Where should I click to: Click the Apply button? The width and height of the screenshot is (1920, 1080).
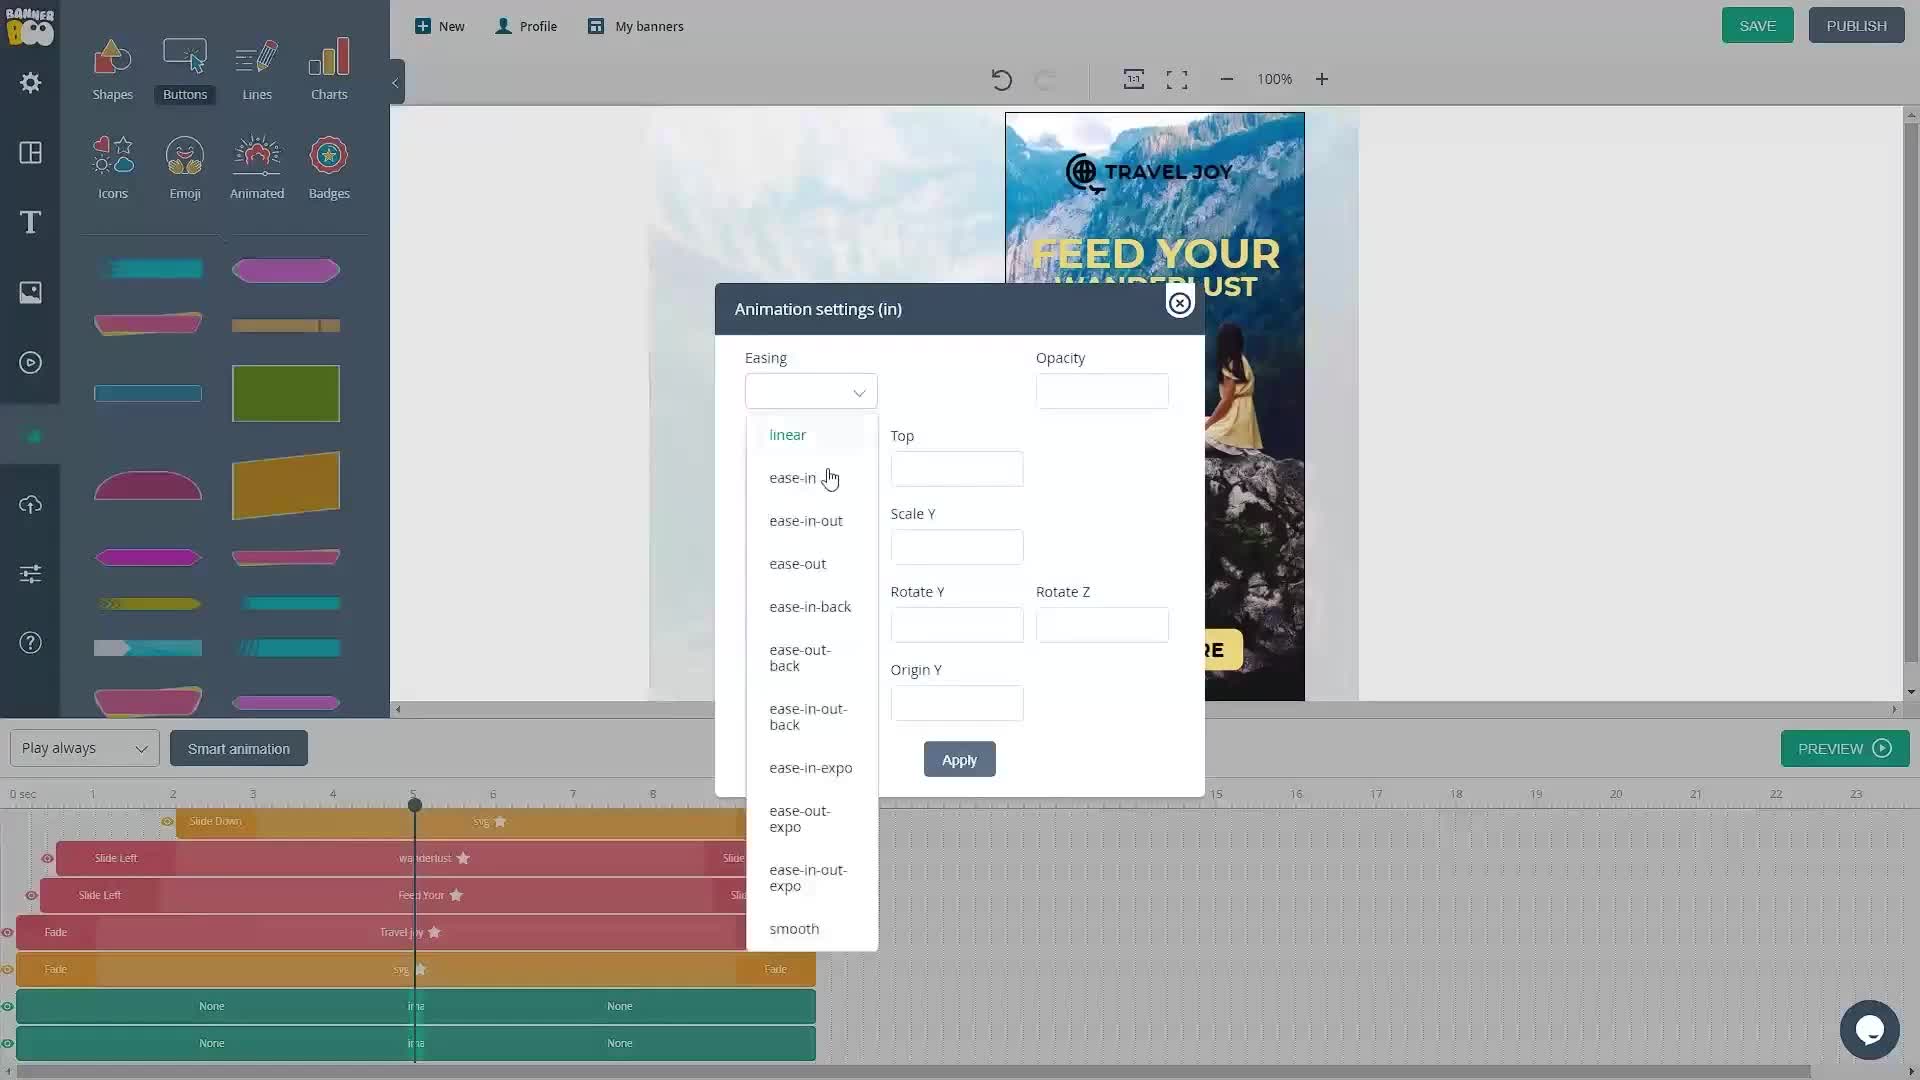pos(959,760)
